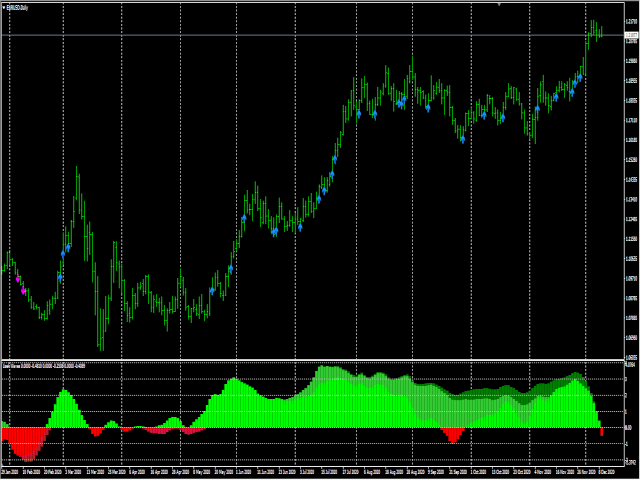Click the last red histogram bar of the oscillator
Viewport: 640px width, 480px height.
point(602,431)
